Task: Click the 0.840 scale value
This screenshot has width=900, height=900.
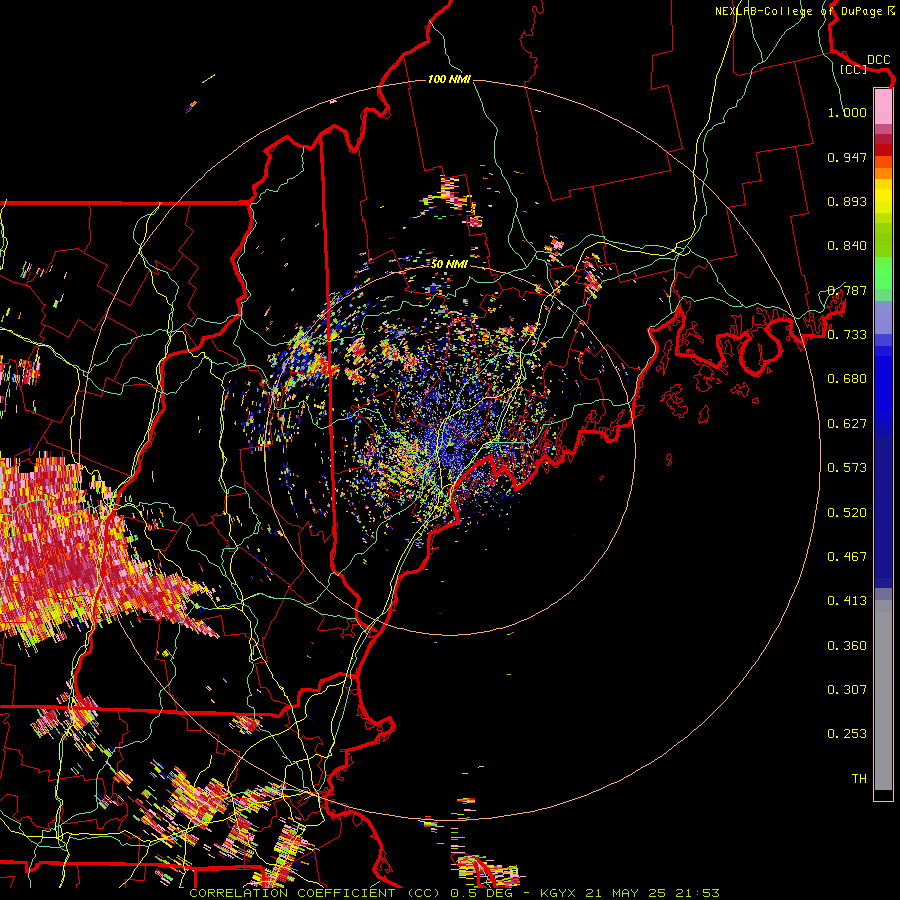Action: (x=847, y=246)
